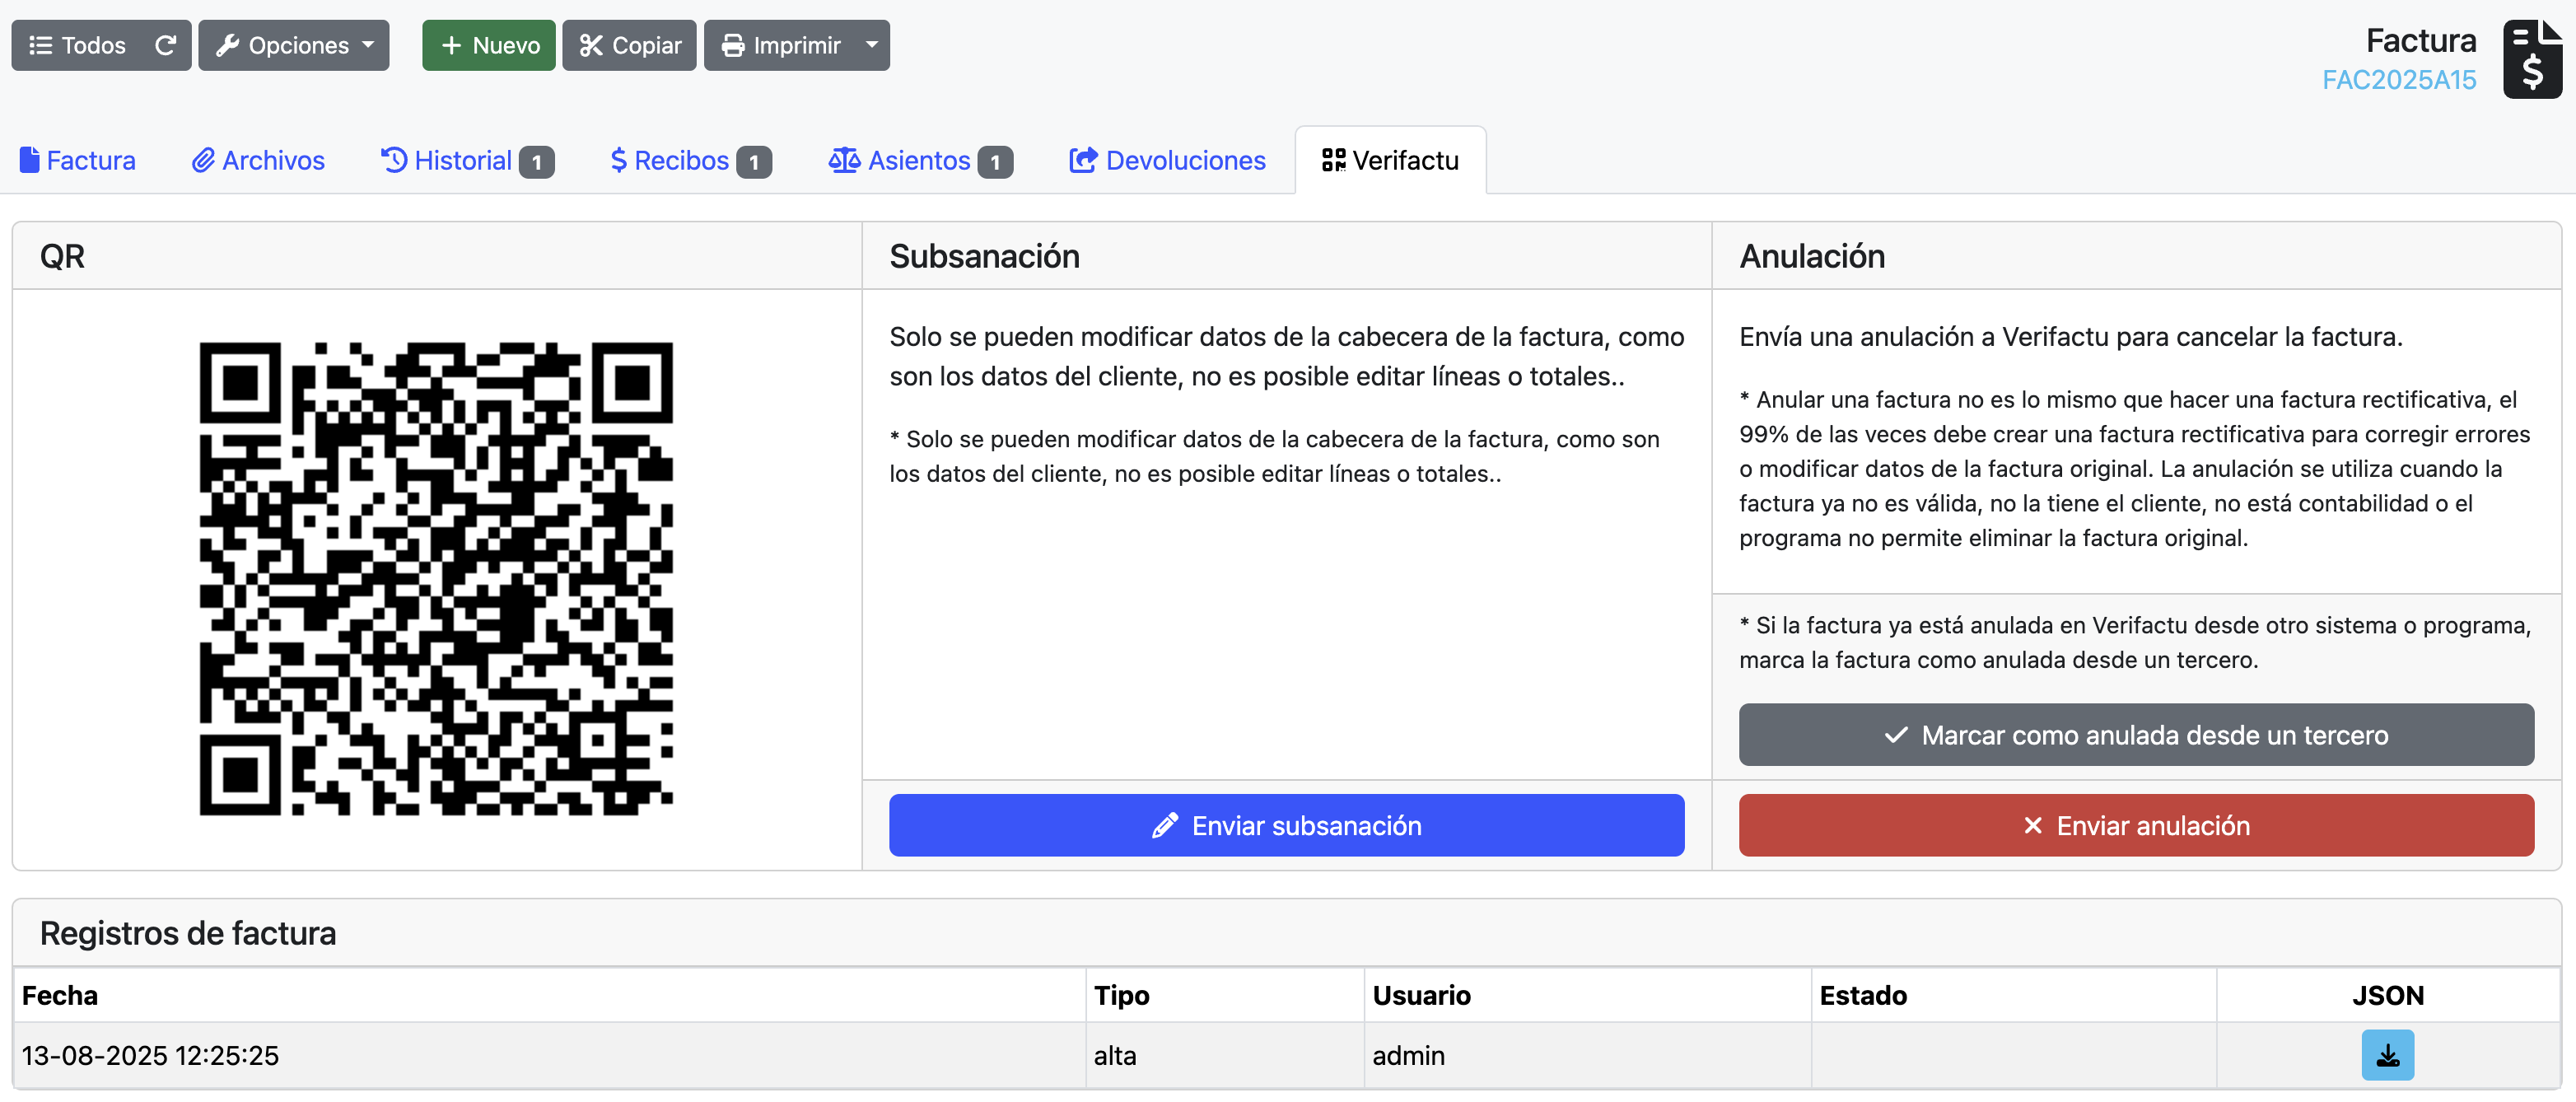Expand the Imprimir dropdown arrow
Image resolution: width=2576 pixels, height=1102 pixels.
click(x=870, y=45)
